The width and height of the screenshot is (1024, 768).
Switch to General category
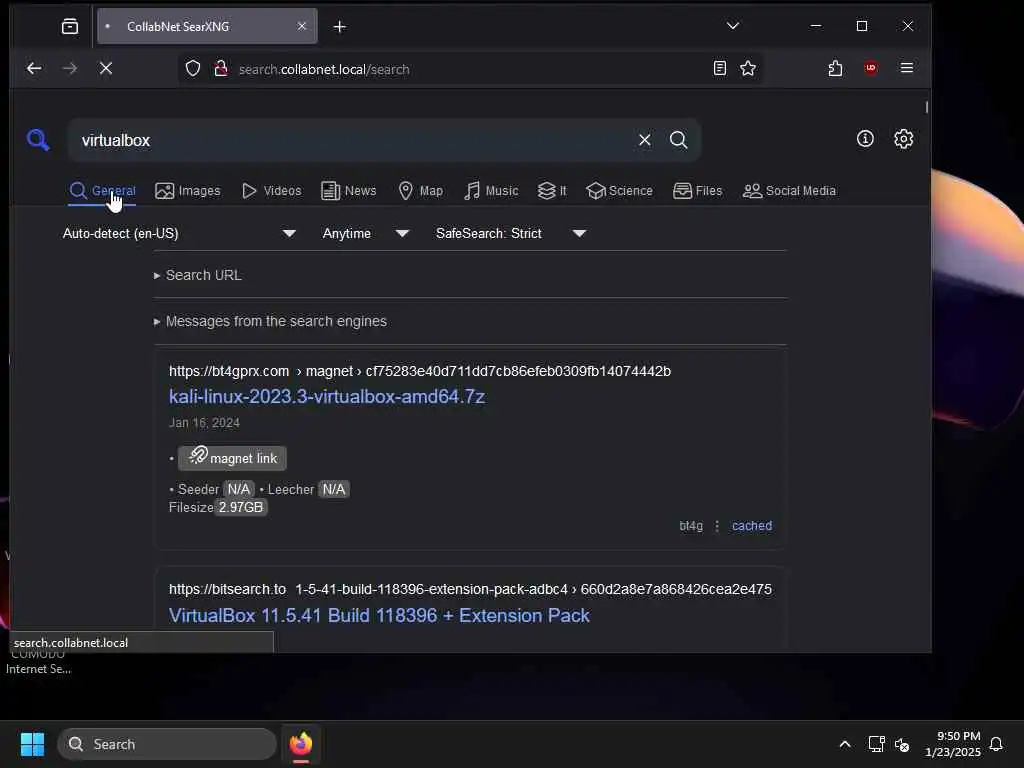[x=103, y=191]
